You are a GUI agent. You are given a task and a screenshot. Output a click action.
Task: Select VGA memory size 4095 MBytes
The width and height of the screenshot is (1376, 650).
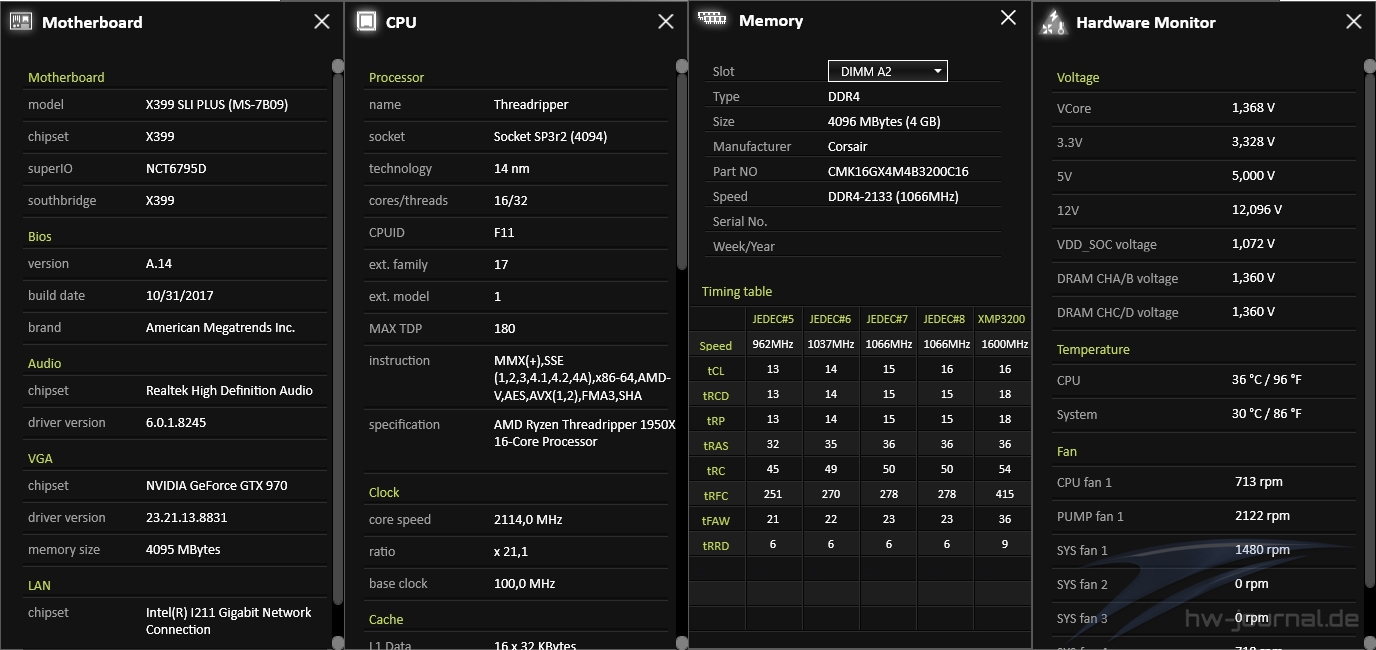(183, 549)
